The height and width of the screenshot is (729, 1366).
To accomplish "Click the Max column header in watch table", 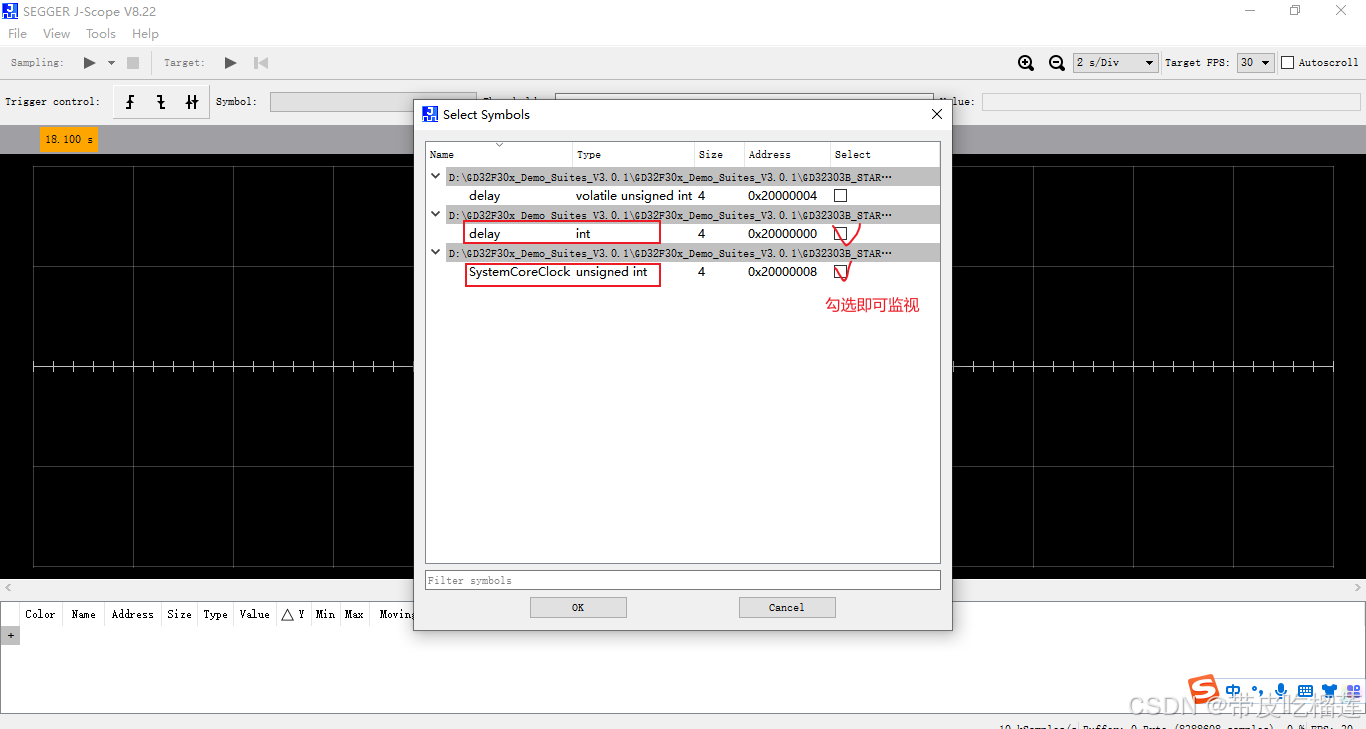I will coord(354,614).
